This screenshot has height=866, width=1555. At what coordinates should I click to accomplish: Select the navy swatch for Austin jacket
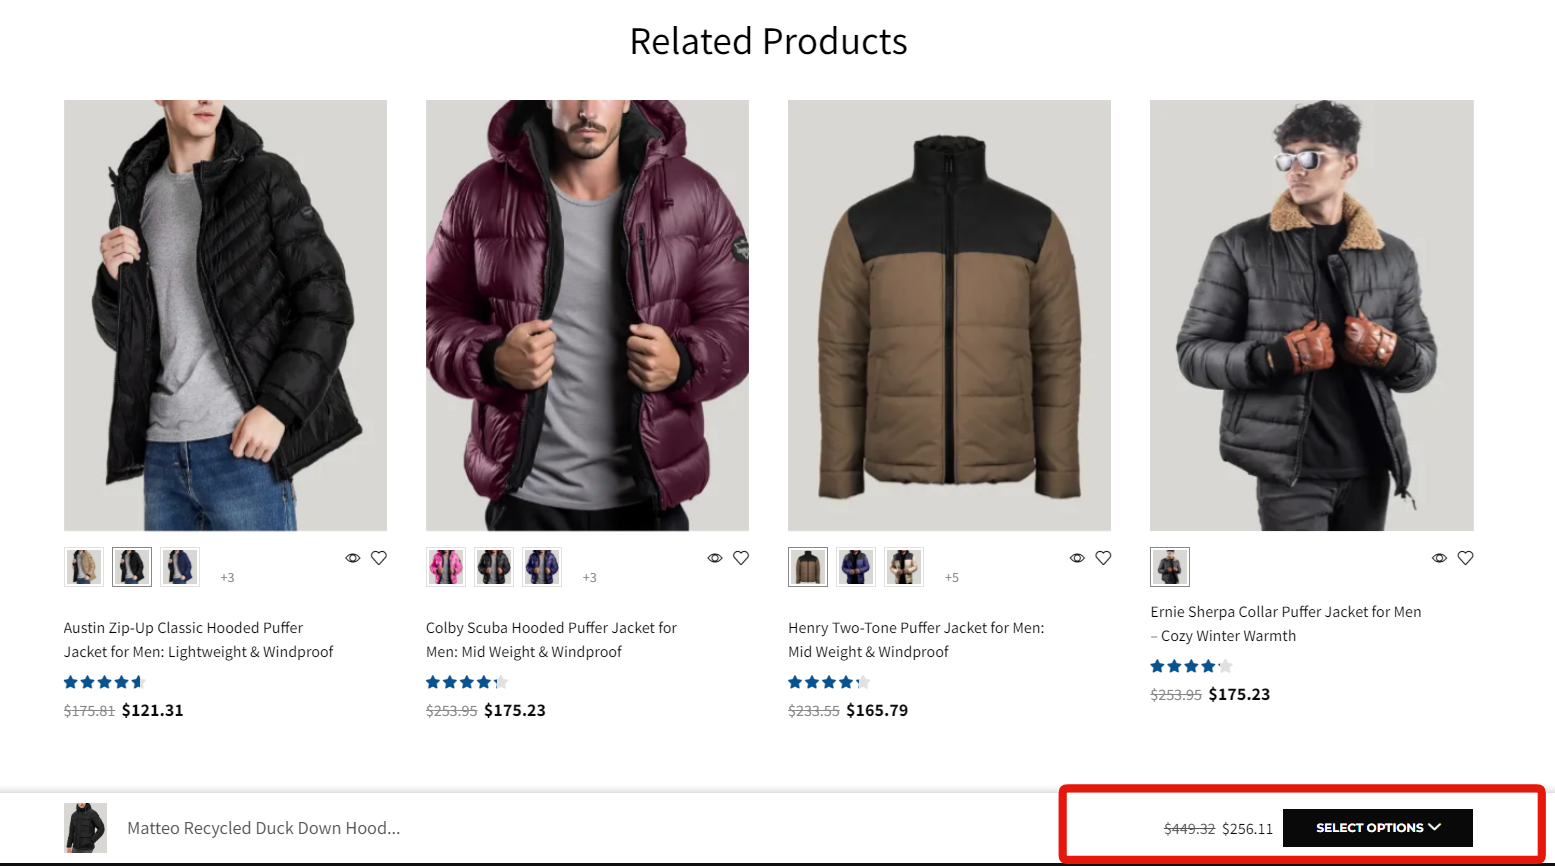coord(180,567)
